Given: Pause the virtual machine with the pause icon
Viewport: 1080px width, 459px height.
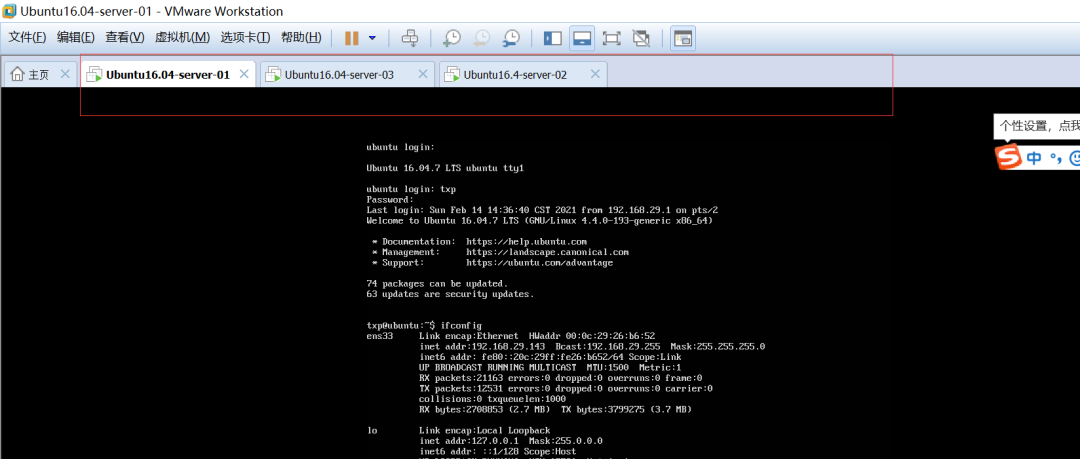Looking at the screenshot, I should click(351, 38).
